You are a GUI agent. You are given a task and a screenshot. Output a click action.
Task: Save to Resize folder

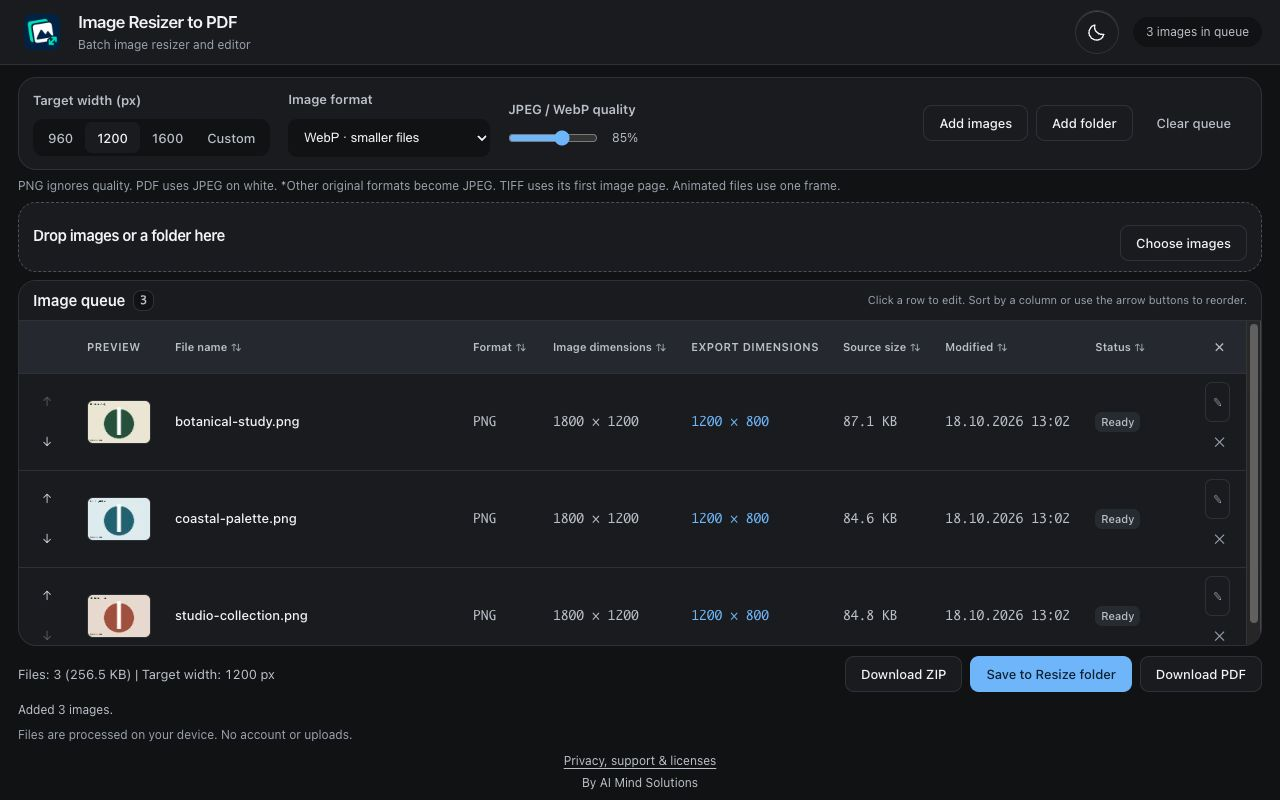click(1051, 674)
